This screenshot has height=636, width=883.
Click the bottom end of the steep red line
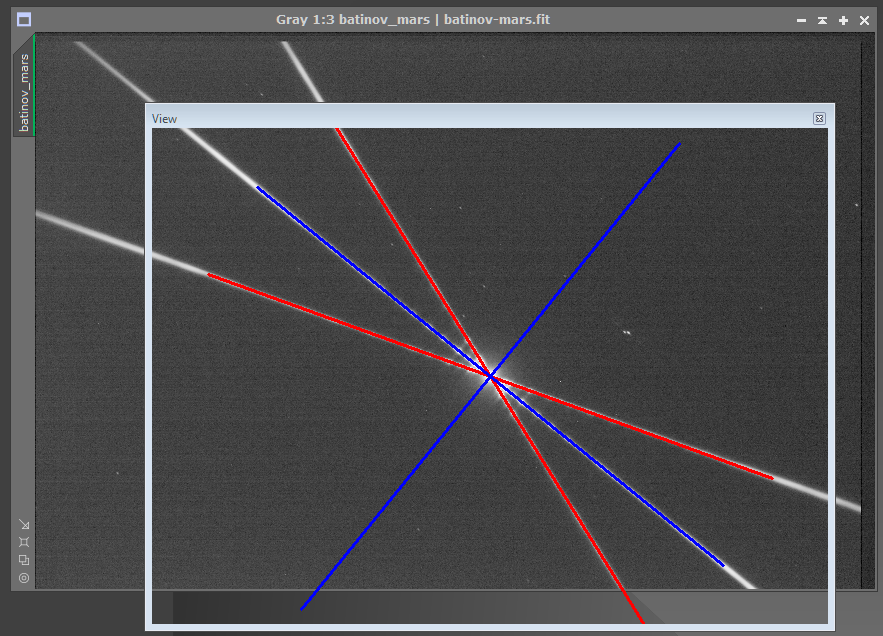(x=642, y=622)
